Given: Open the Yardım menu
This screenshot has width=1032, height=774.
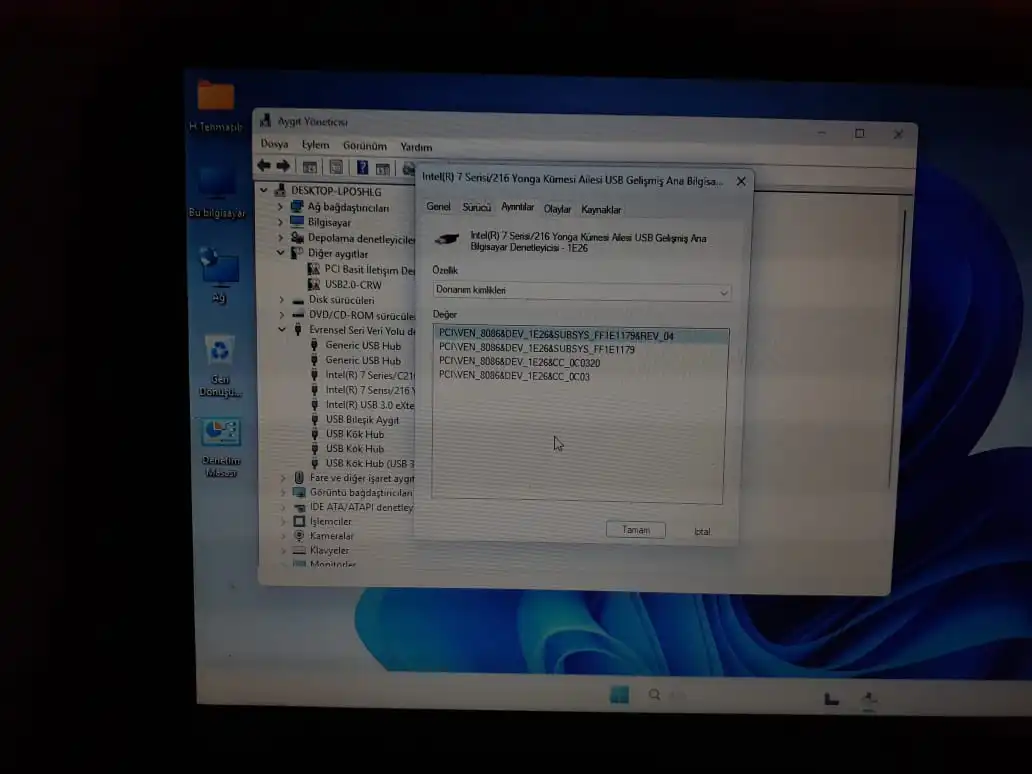Looking at the screenshot, I should 416,147.
